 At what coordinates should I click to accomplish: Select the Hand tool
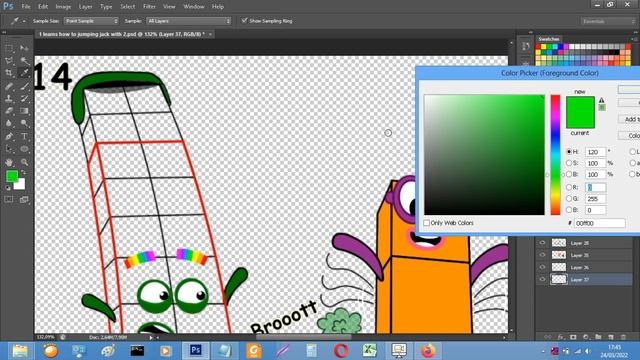point(9,162)
